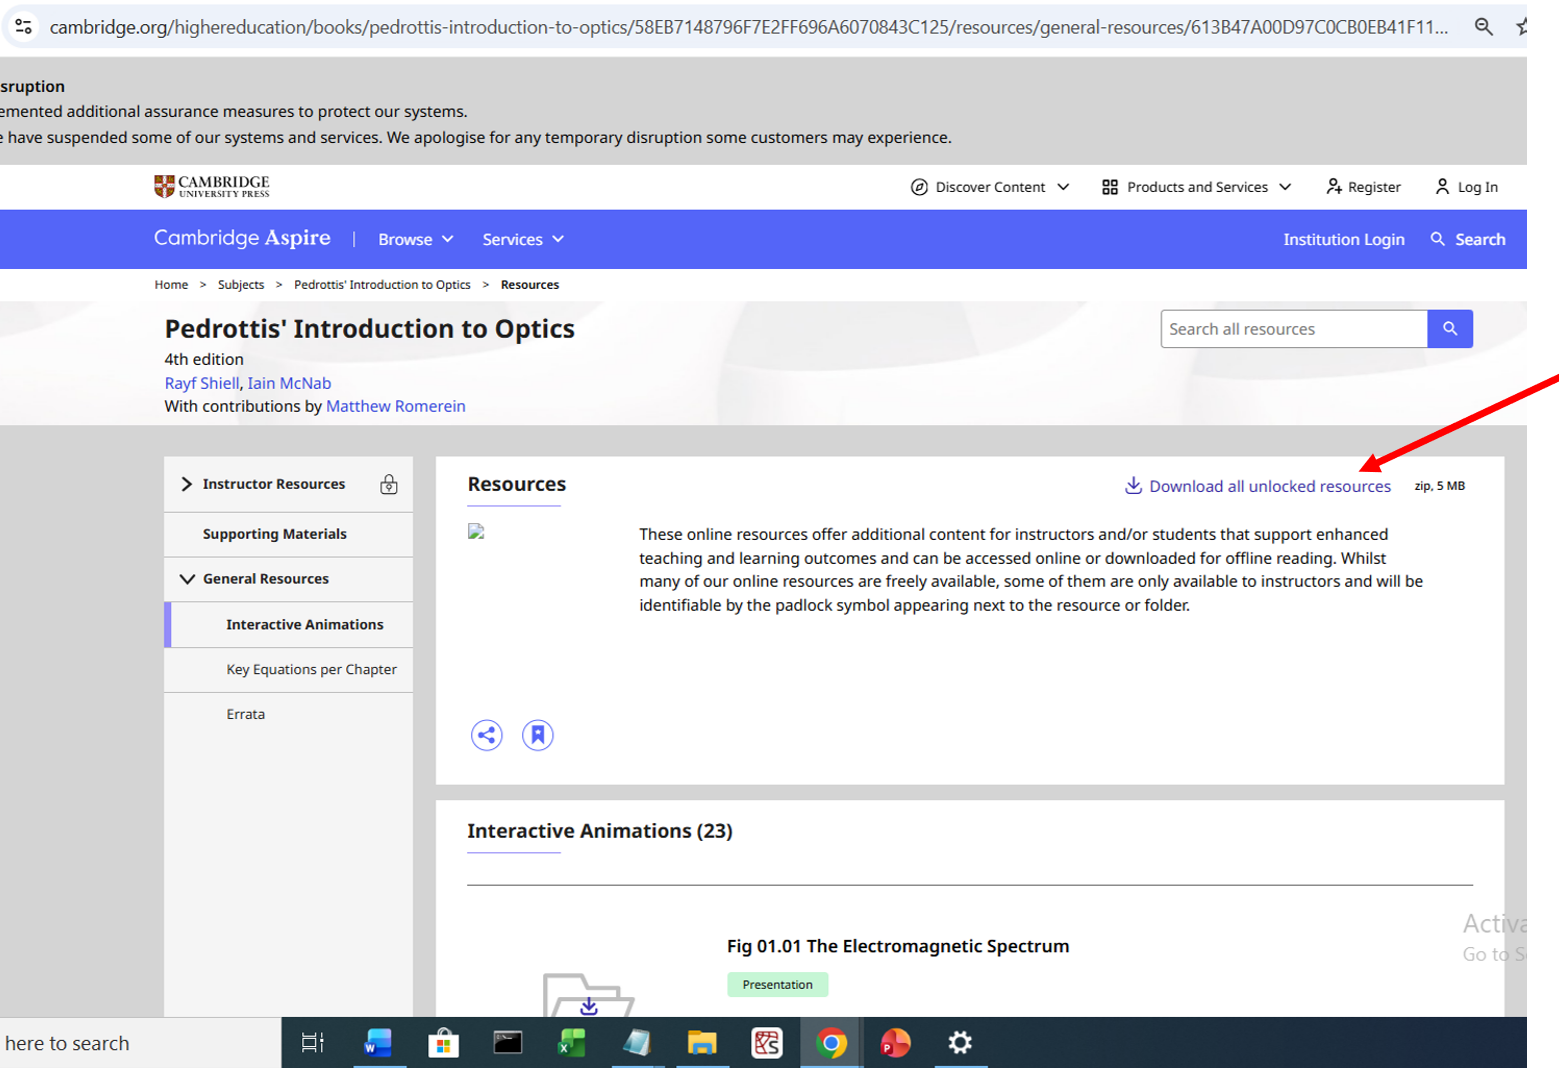
Task: Open File Explorer from the taskbar
Action: [702, 1043]
